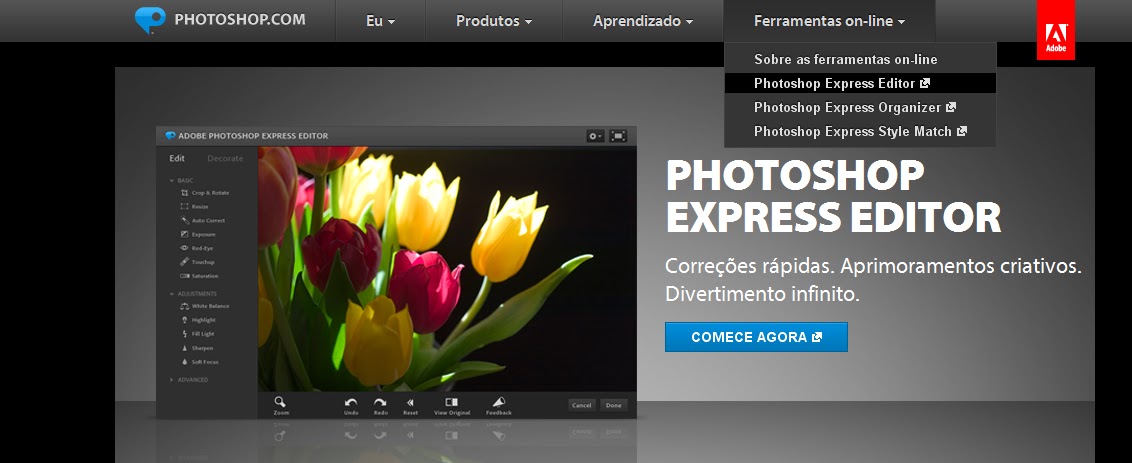
Task: Open the Exposure adjustment
Action: pos(198,234)
